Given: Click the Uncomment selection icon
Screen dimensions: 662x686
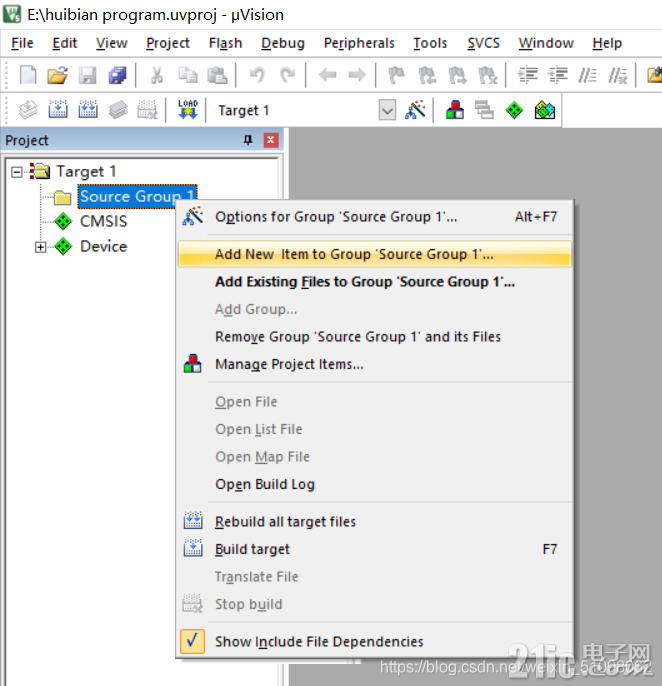Looking at the screenshot, I should 618,75.
